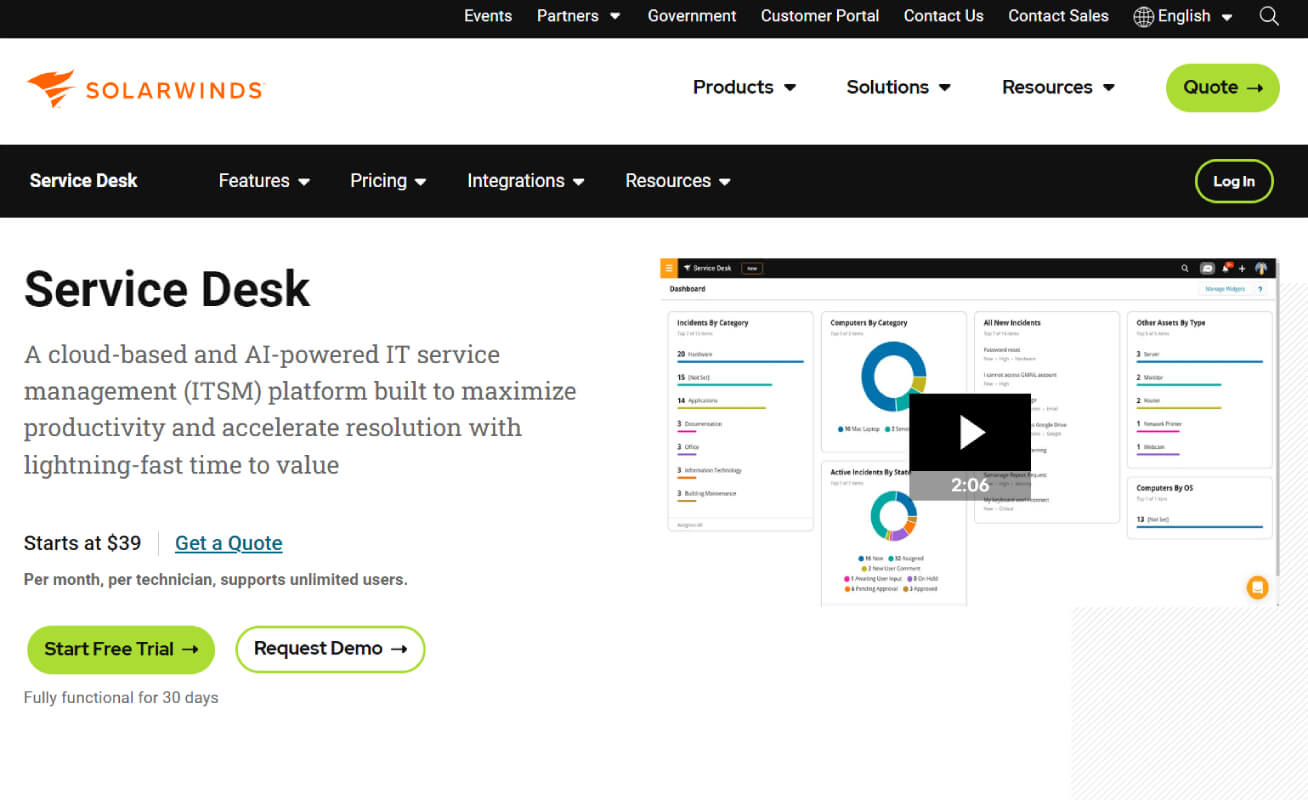
Task: Click the 'Computers By OS' widget title
Action: coord(1165,488)
